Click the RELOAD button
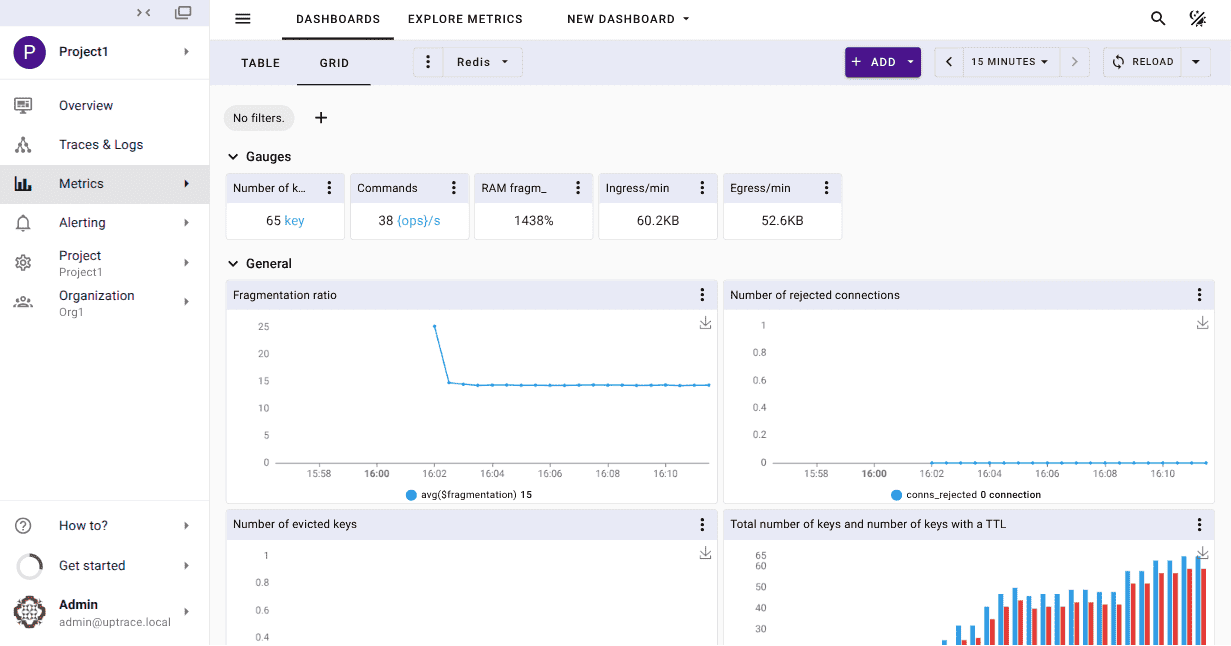Viewport: 1231px width, 646px height. 1143,62
